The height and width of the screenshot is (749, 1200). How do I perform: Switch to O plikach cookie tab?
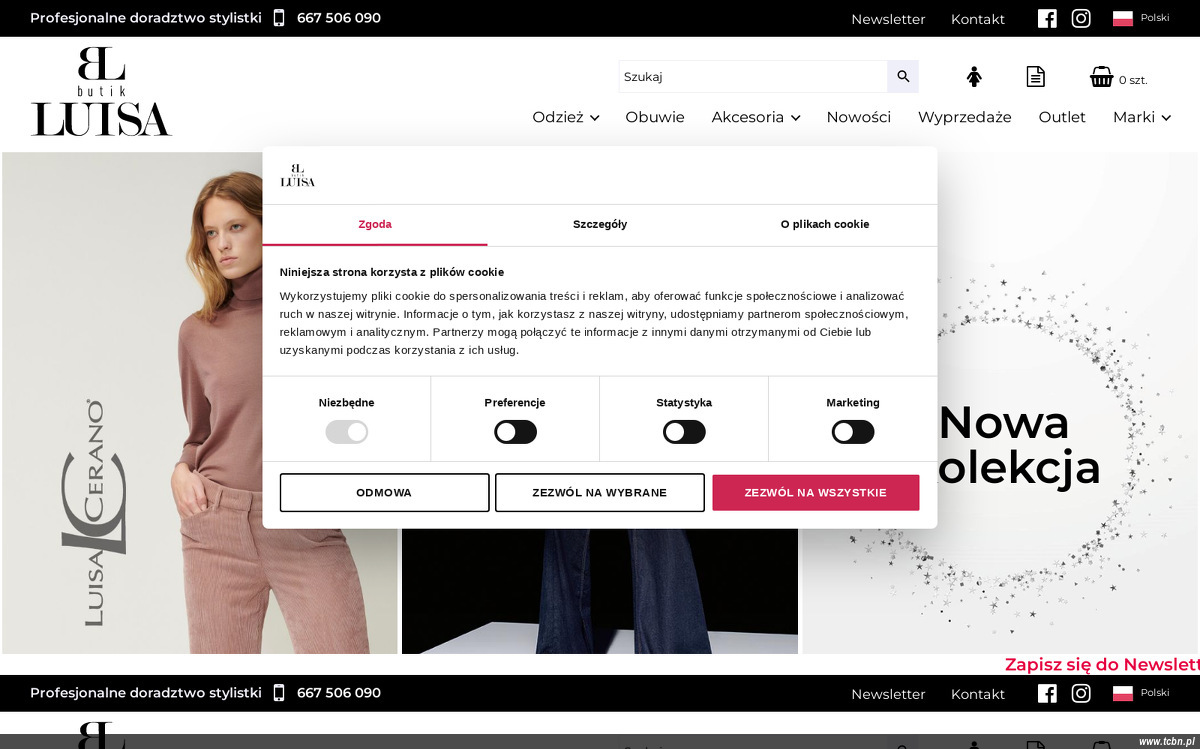click(x=825, y=224)
